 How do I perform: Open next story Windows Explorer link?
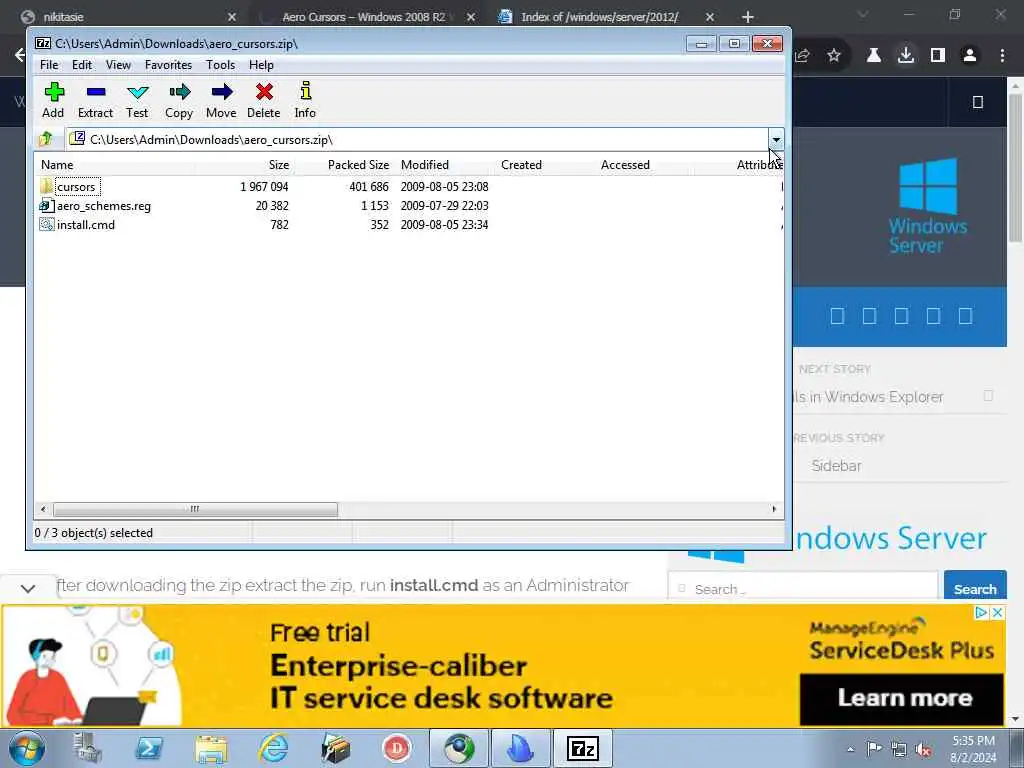[869, 396]
